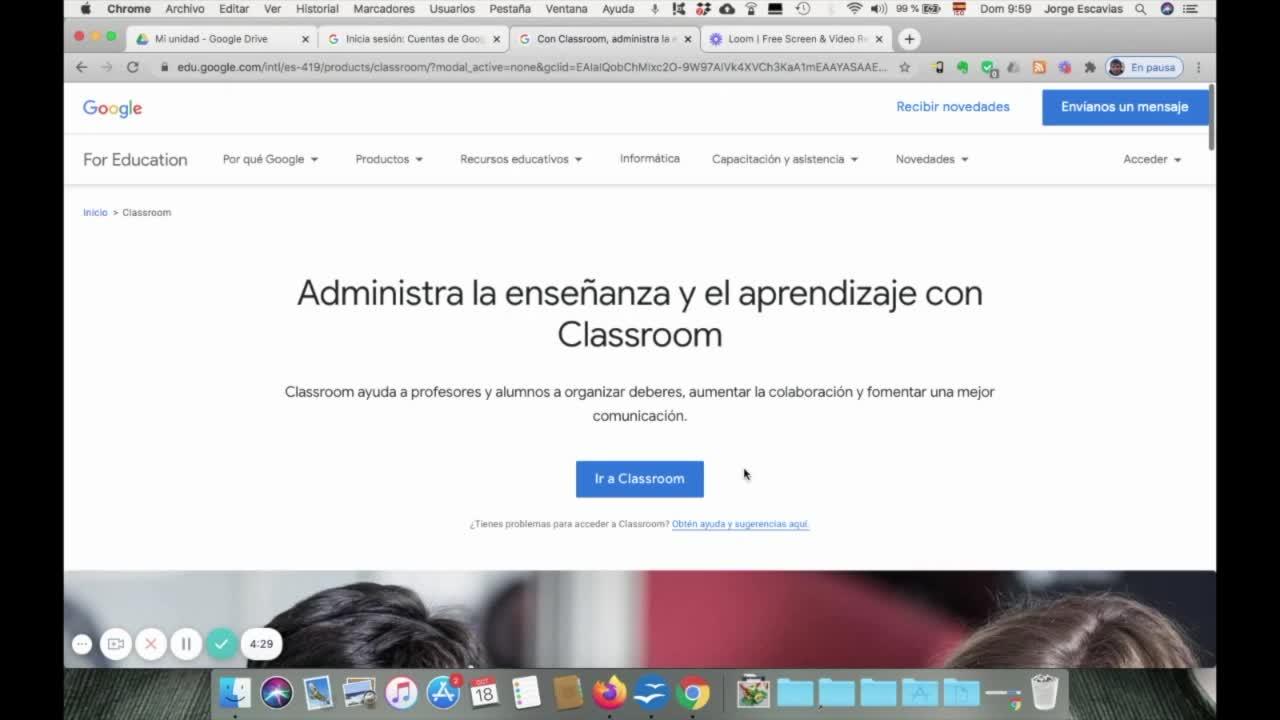The width and height of the screenshot is (1280, 720).
Task: Open the Historial menu
Action: (x=317, y=9)
